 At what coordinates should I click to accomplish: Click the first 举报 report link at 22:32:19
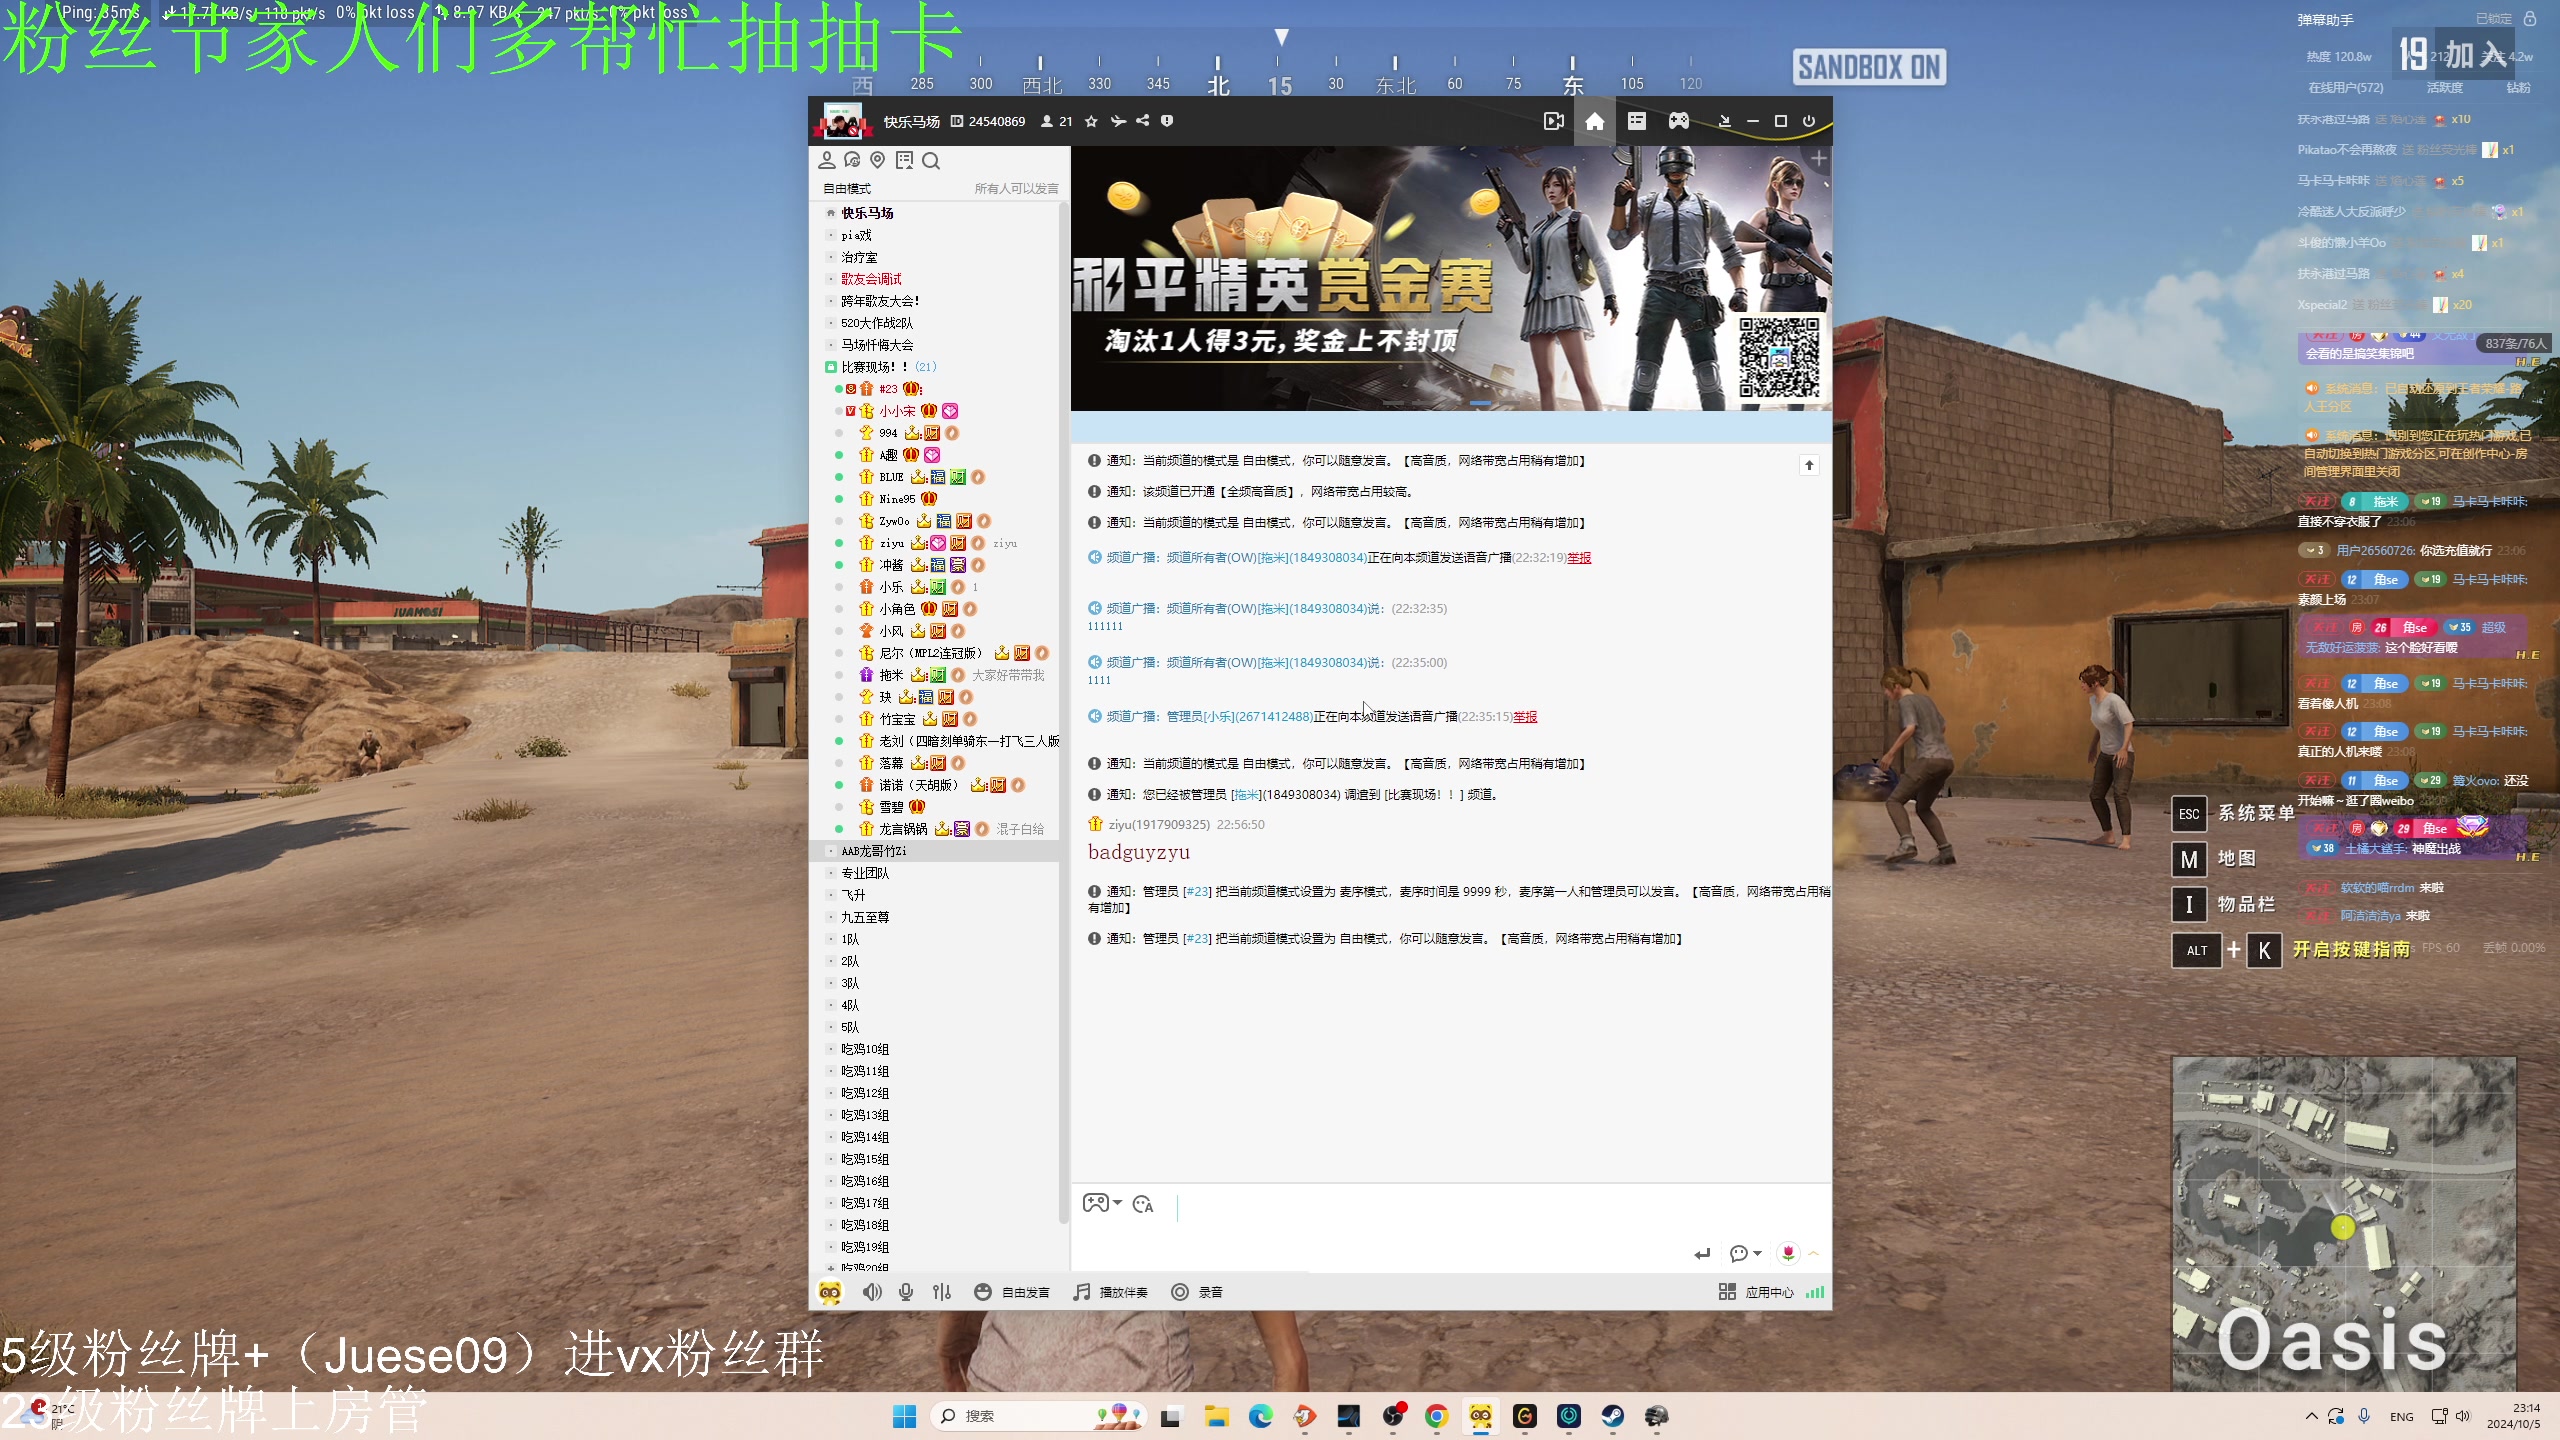tap(1579, 558)
